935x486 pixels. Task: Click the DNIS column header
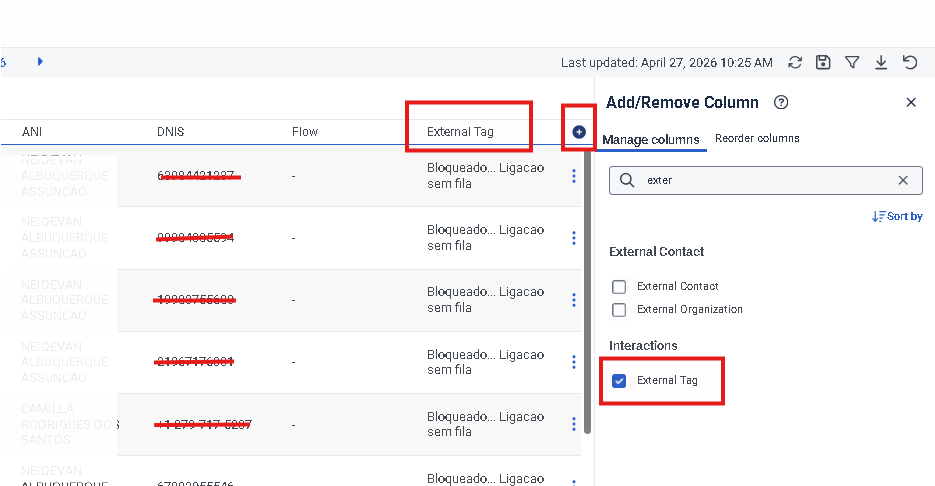point(171,132)
